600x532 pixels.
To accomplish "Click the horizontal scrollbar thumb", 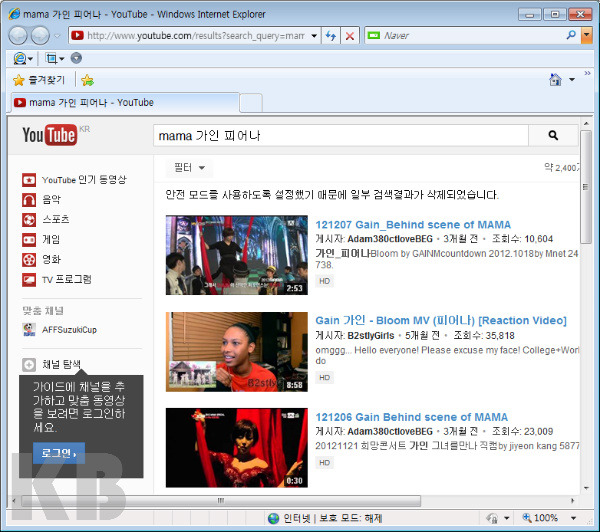I will [221, 501].
